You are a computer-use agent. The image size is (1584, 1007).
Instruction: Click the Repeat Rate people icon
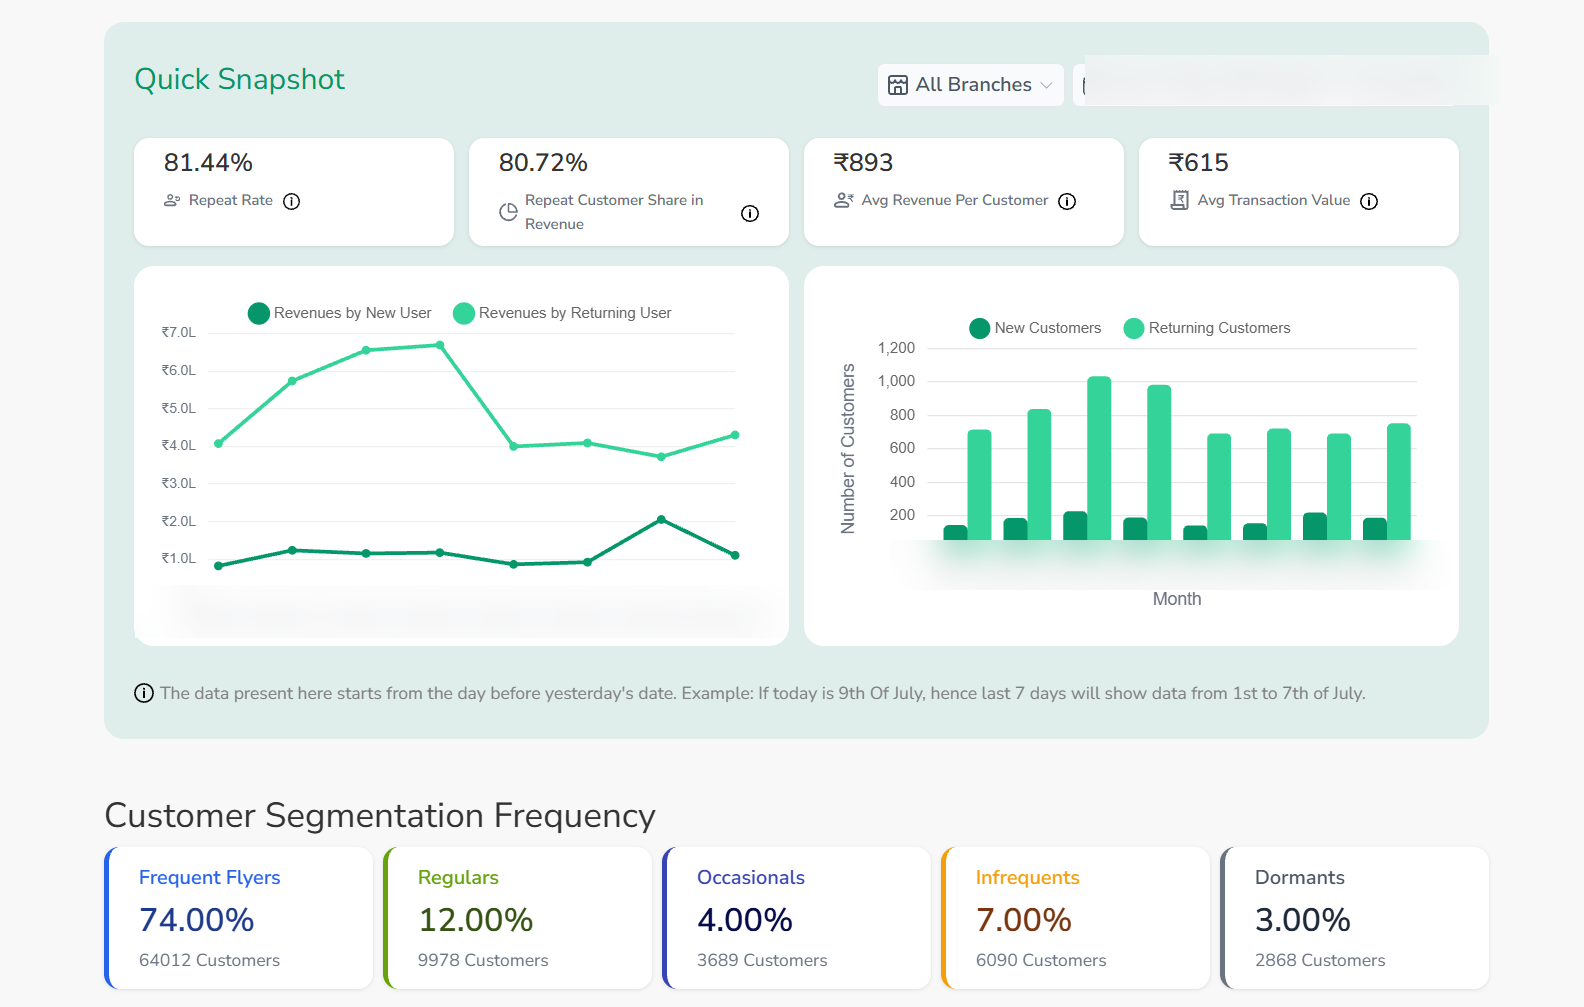[x=172, y=200]
